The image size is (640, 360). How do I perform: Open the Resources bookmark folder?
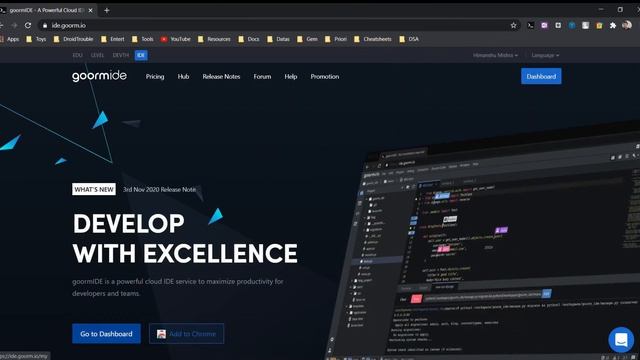pos(214,39)
